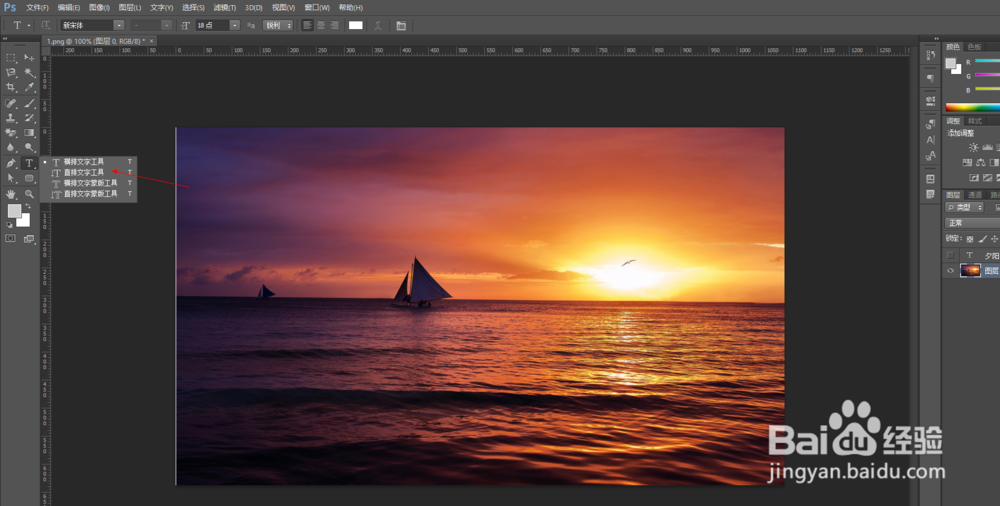The image size is (1000, 506).
Task: Open the Create Warped Text dialog
Action: coord(378,26)
